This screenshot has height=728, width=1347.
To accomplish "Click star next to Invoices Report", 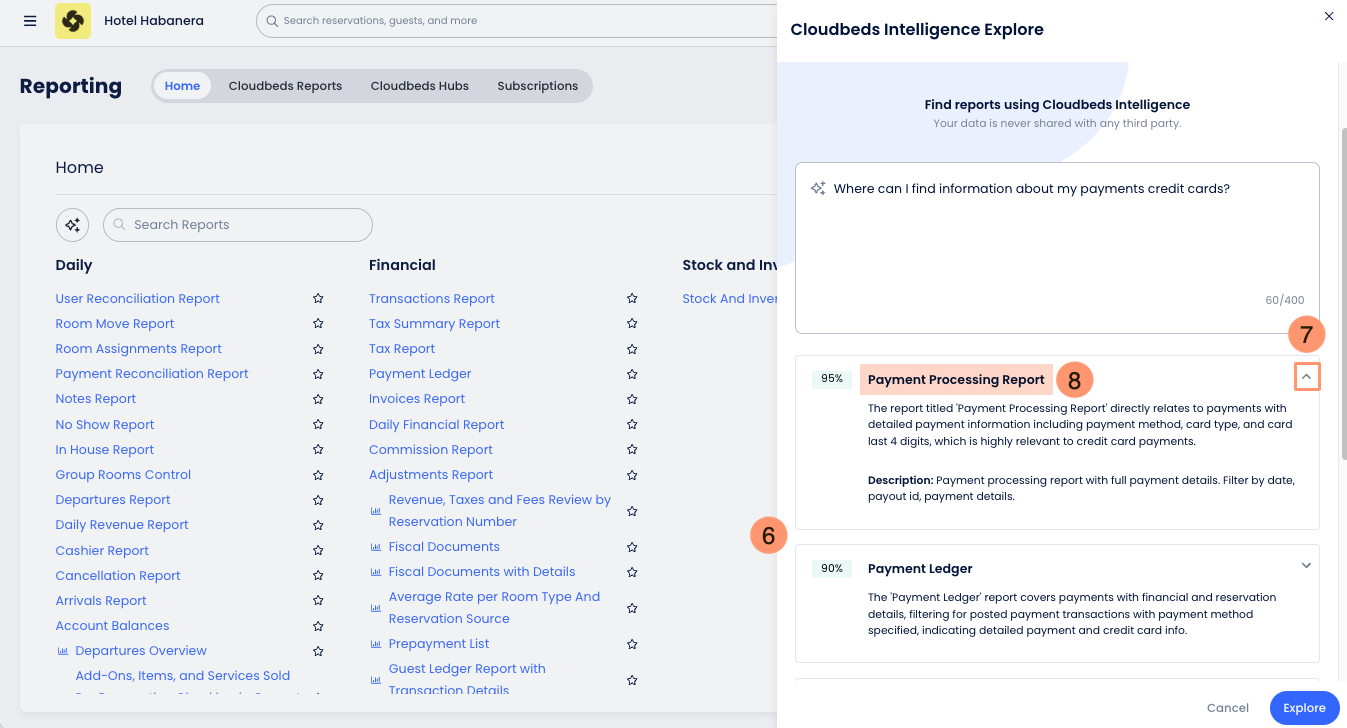I will [x=632, y=399].
